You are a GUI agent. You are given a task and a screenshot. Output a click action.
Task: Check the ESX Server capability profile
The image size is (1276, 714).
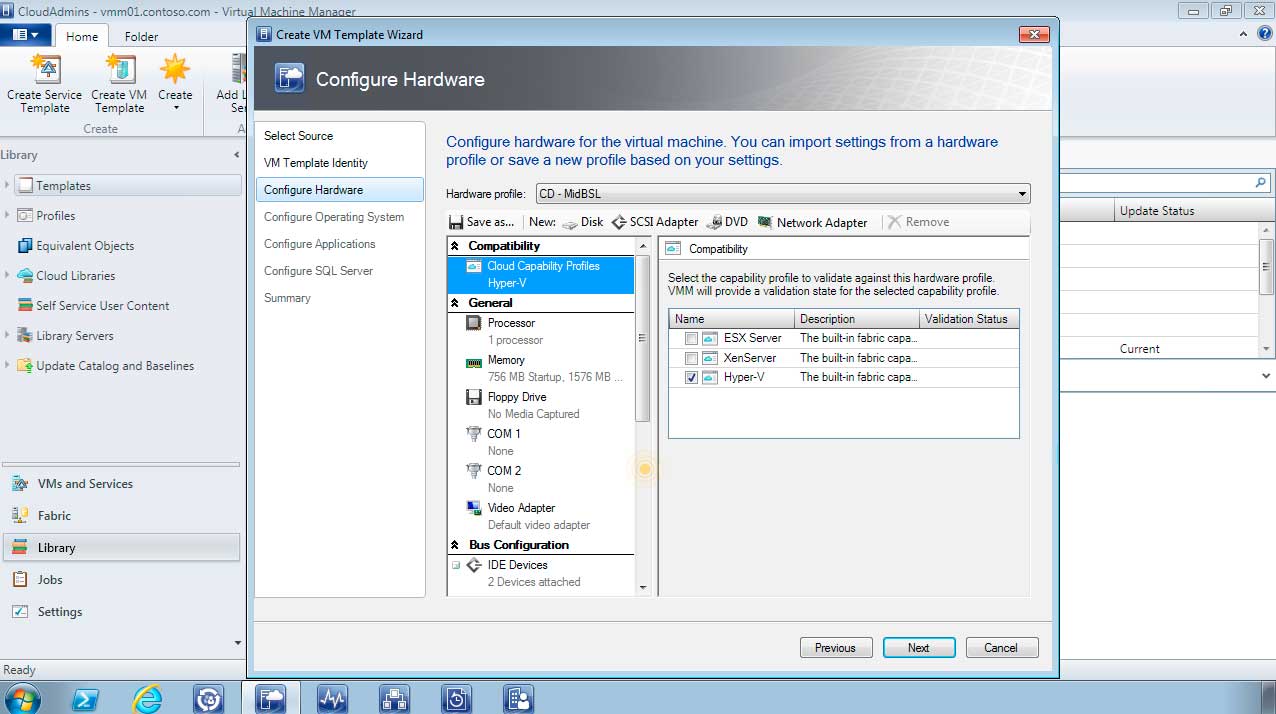pyautogui.click(x=691, y=338)
